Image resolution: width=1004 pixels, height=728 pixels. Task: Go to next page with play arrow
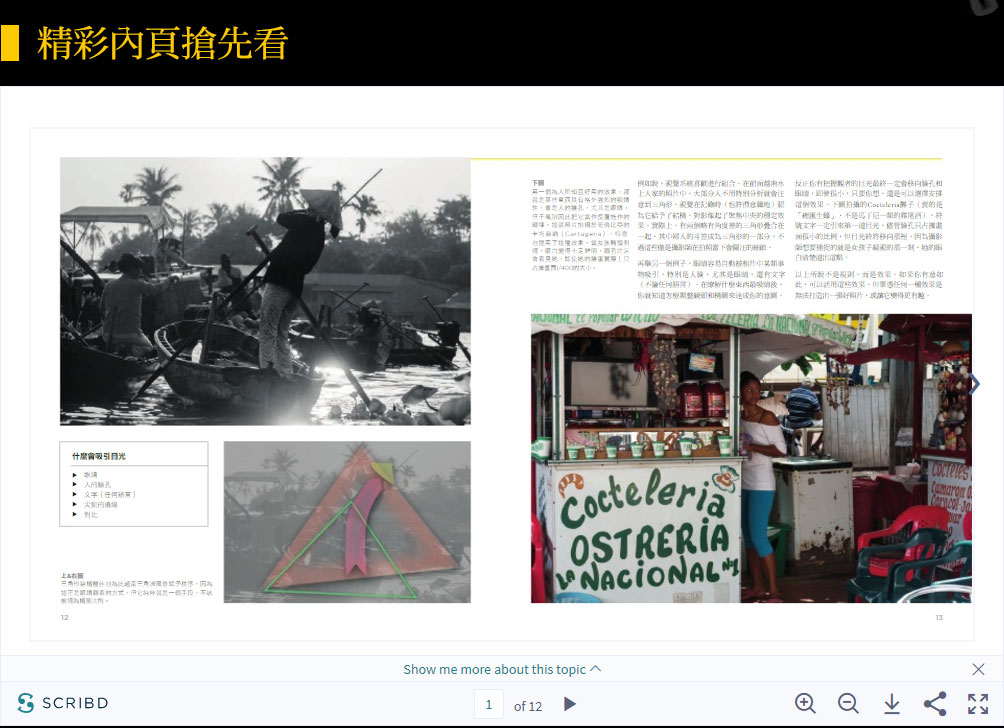(569, 704)
